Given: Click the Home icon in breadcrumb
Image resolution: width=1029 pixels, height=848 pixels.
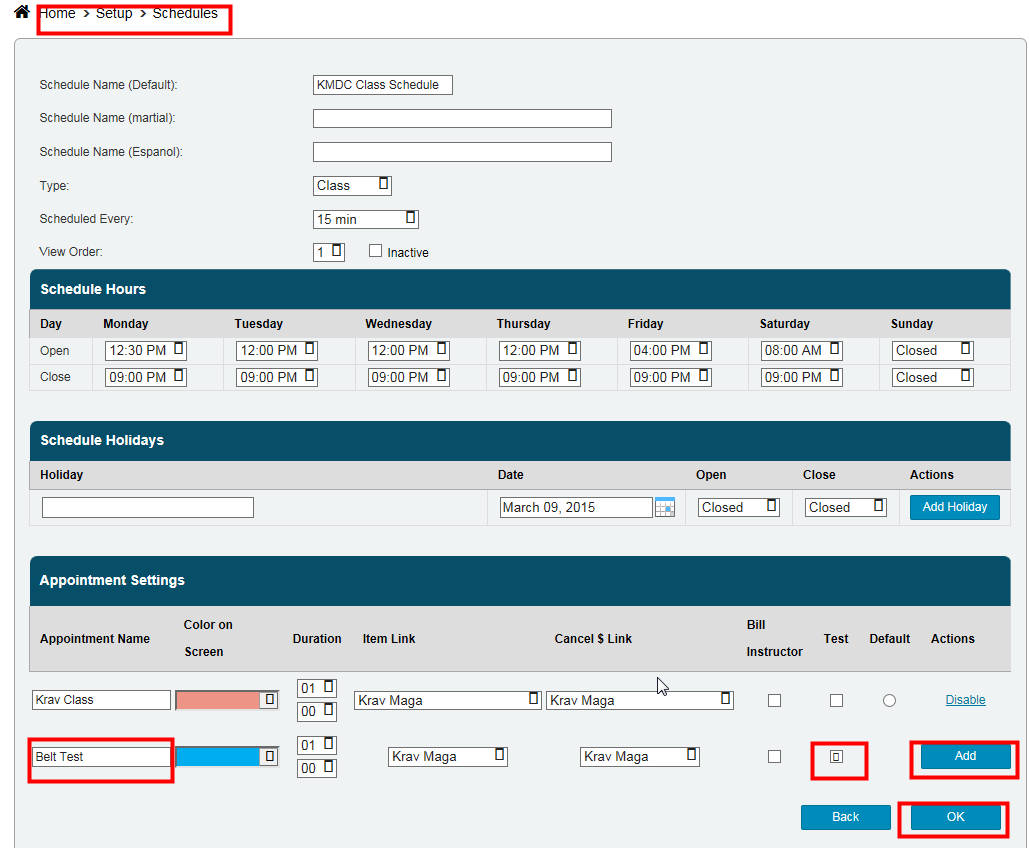Looking at the screenshot, I should coord(21,13).
